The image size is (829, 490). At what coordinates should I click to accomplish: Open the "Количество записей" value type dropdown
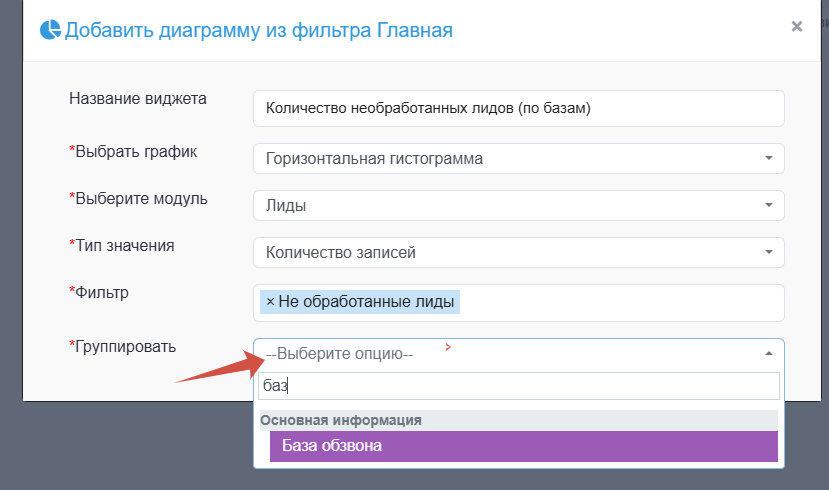518,253
